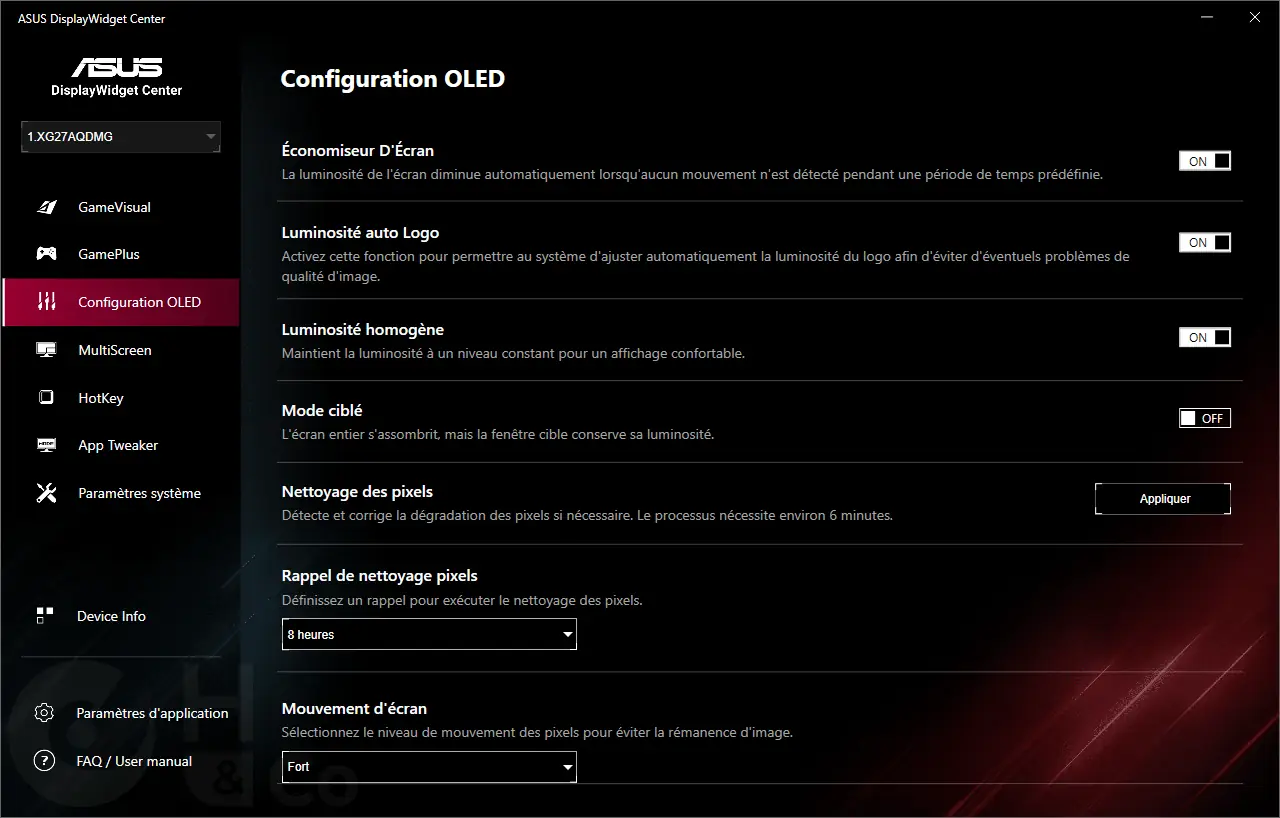Open the Fort screen movement dropdown

click(429, 767)
